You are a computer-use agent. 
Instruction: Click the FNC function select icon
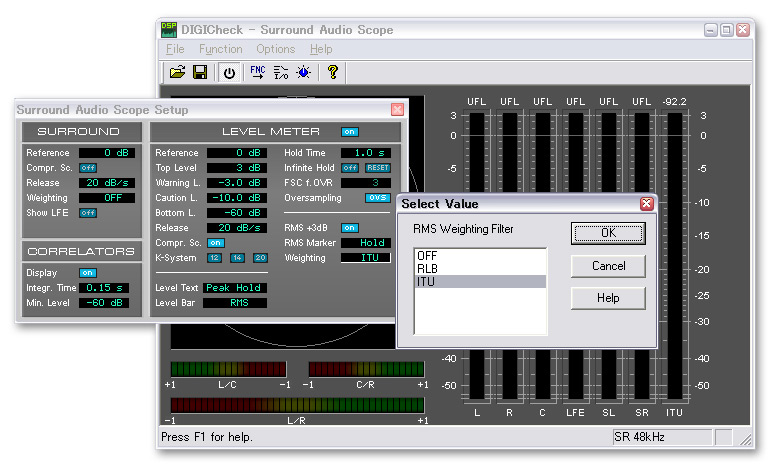pos(257,72)
